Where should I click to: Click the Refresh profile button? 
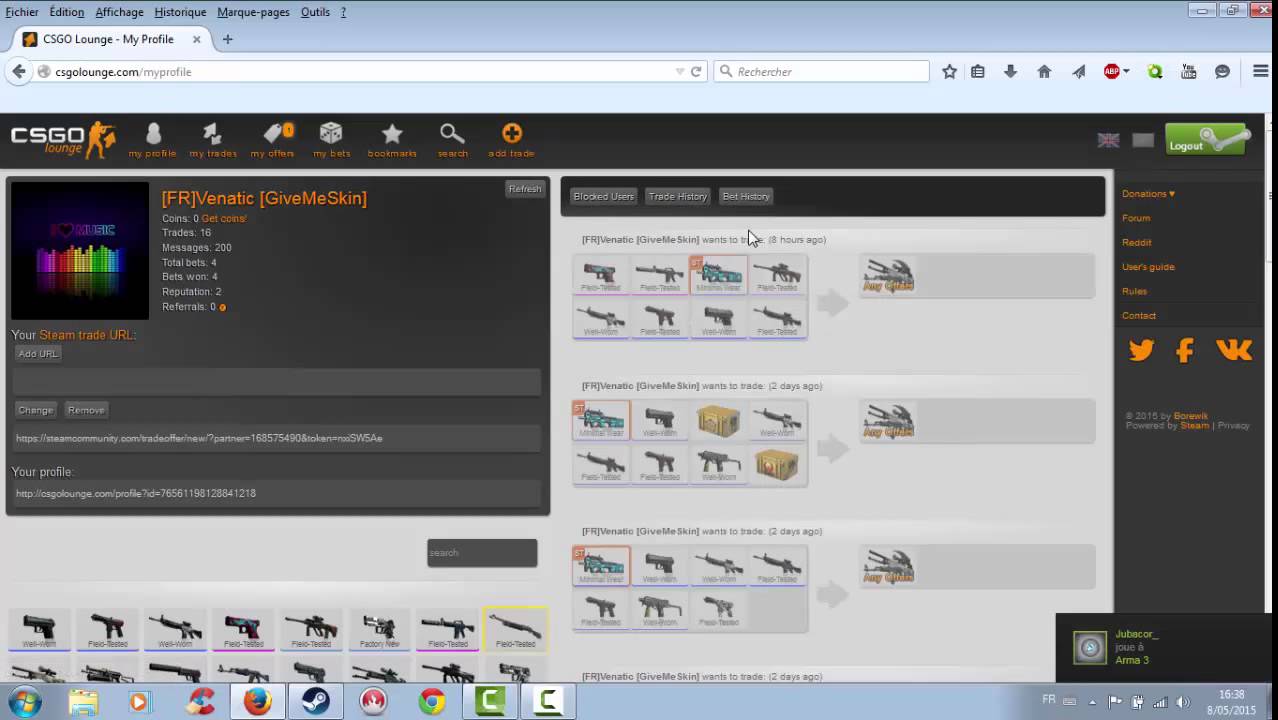coord(524,189)
